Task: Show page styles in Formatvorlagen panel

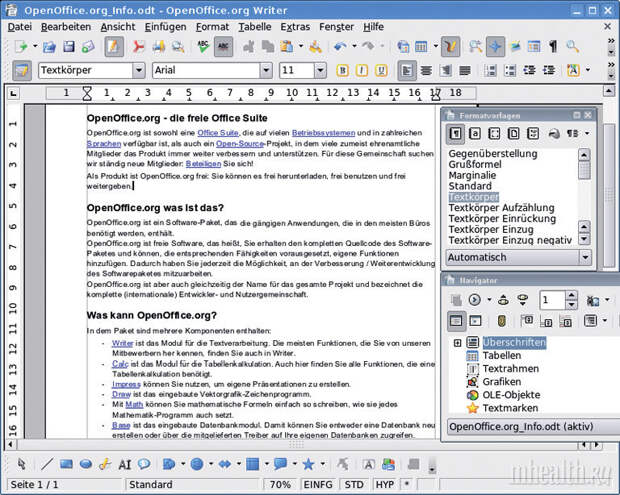Action: 514,134
